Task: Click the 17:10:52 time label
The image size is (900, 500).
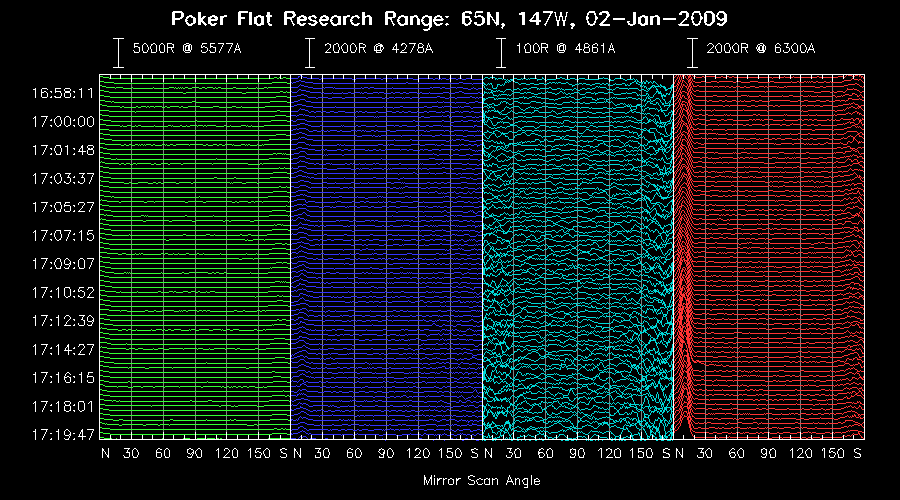Action: [63, 293]
